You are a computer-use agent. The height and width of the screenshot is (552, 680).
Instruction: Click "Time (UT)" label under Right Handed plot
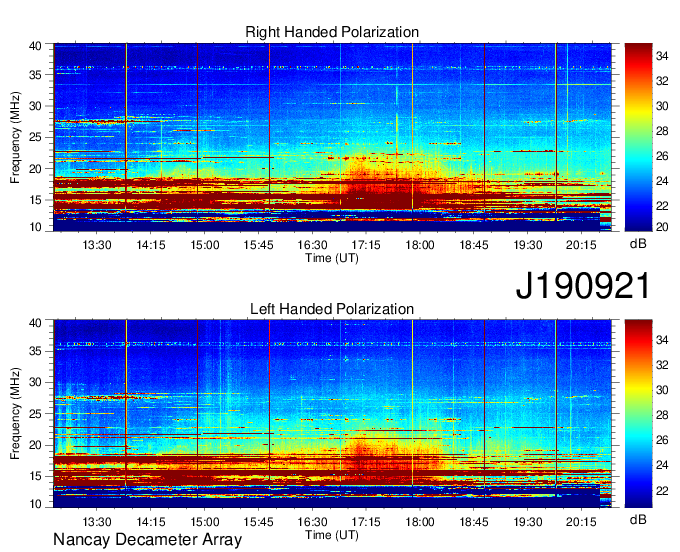tap(332, 258)
